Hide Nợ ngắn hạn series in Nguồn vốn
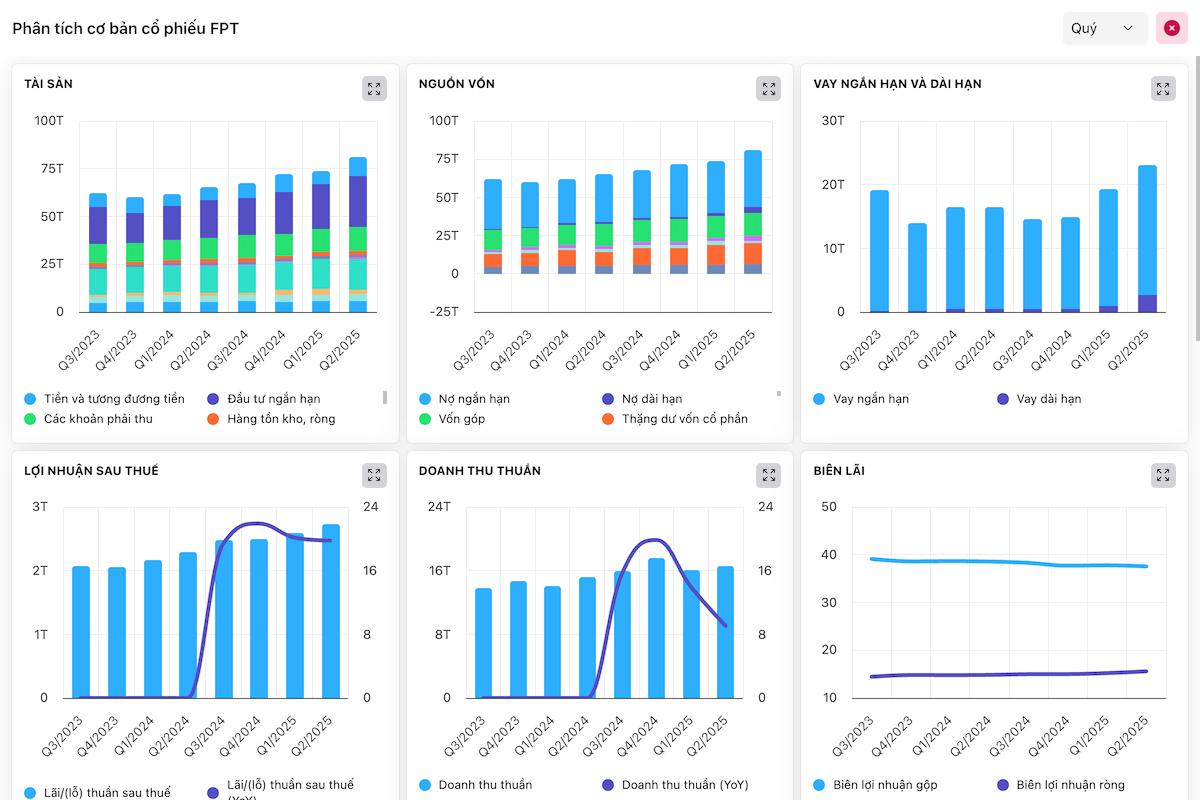Viewport: 1200px width, 800px height. pos(474,399)
